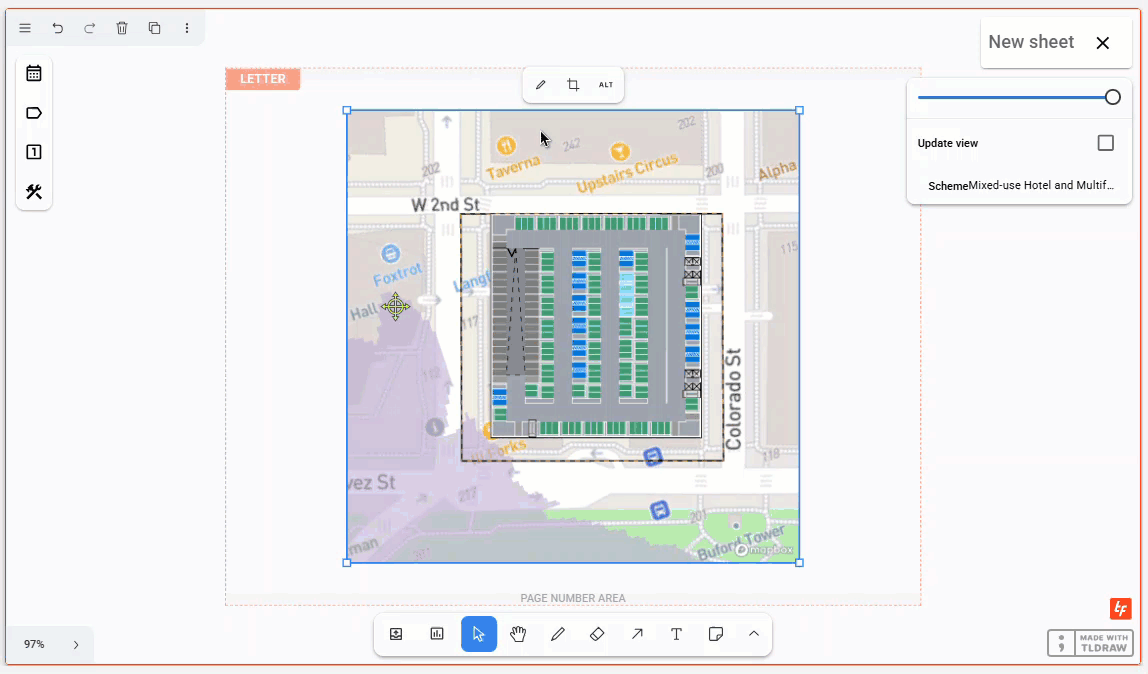Screen dimensions: 1148x674
Task: Select the hand pan tool
Action: [518, 634]
